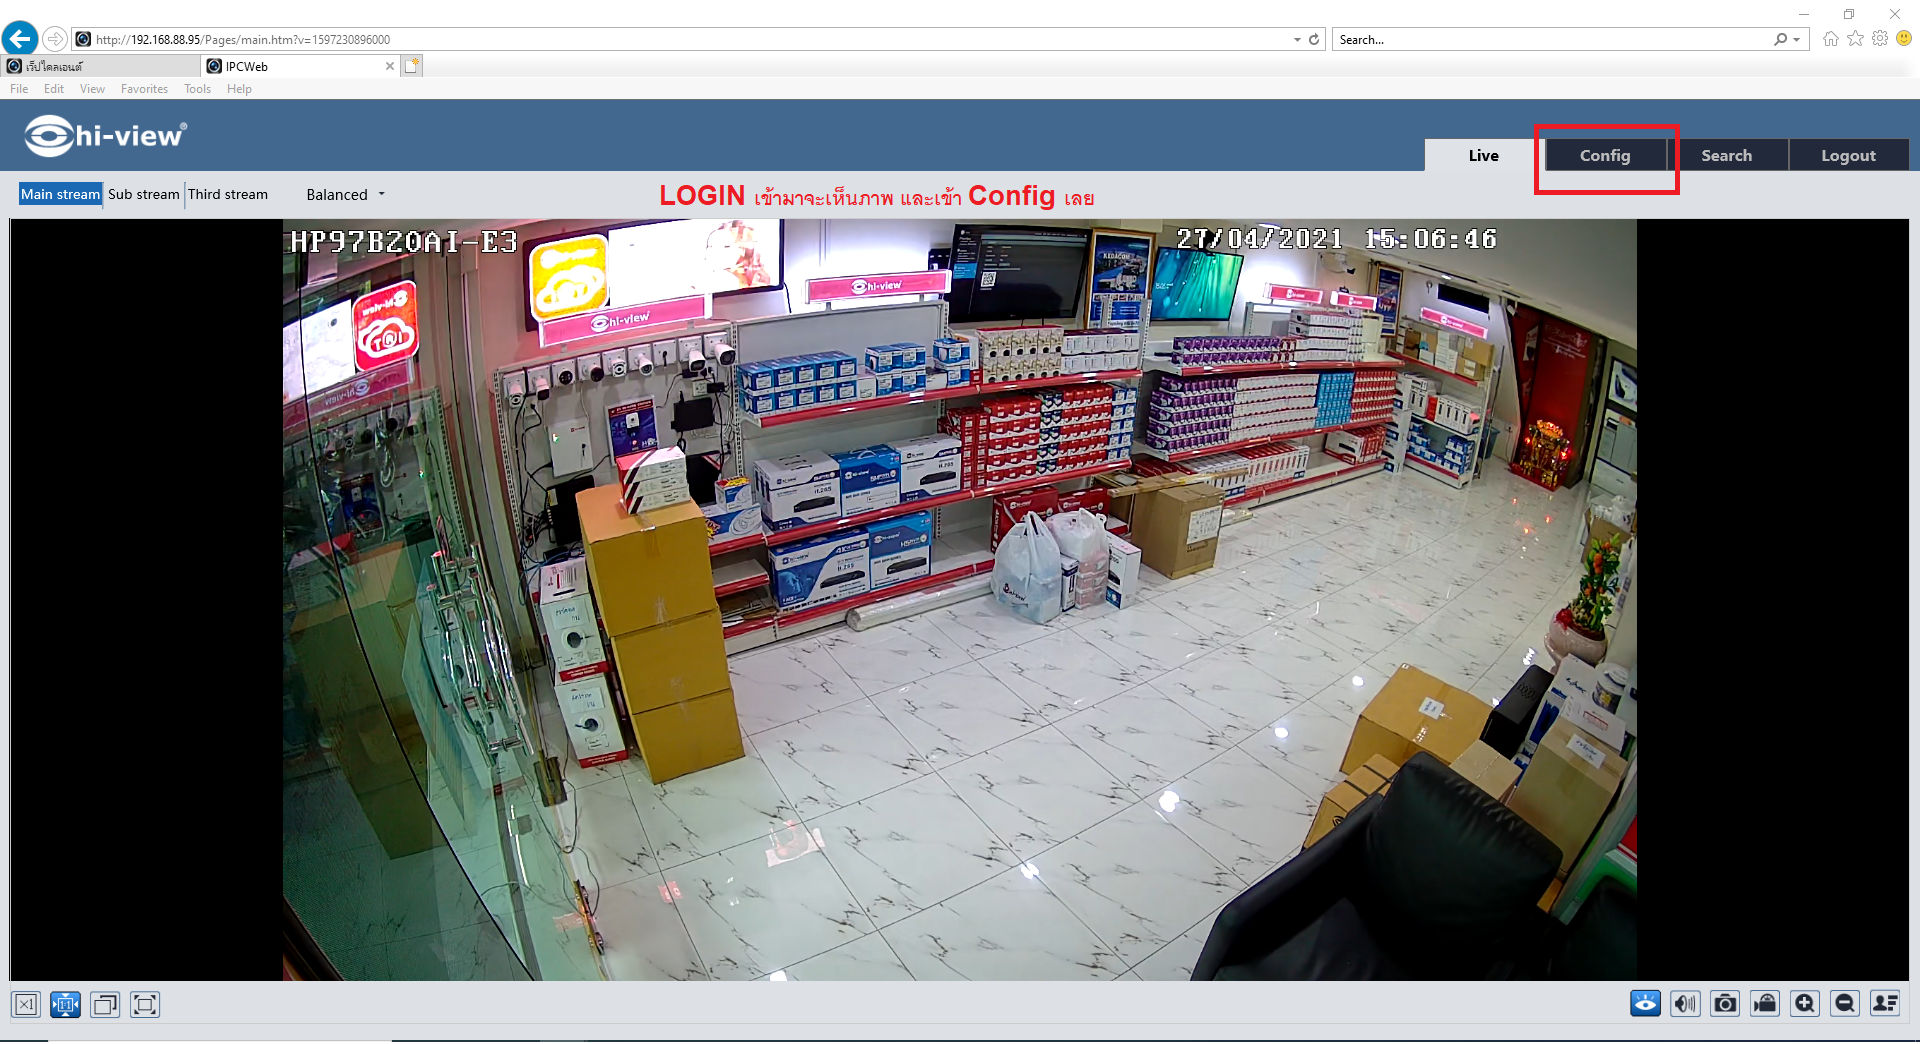Expand the Balanced dropdown
1920x1044 pixels.
tap(346, 195)
